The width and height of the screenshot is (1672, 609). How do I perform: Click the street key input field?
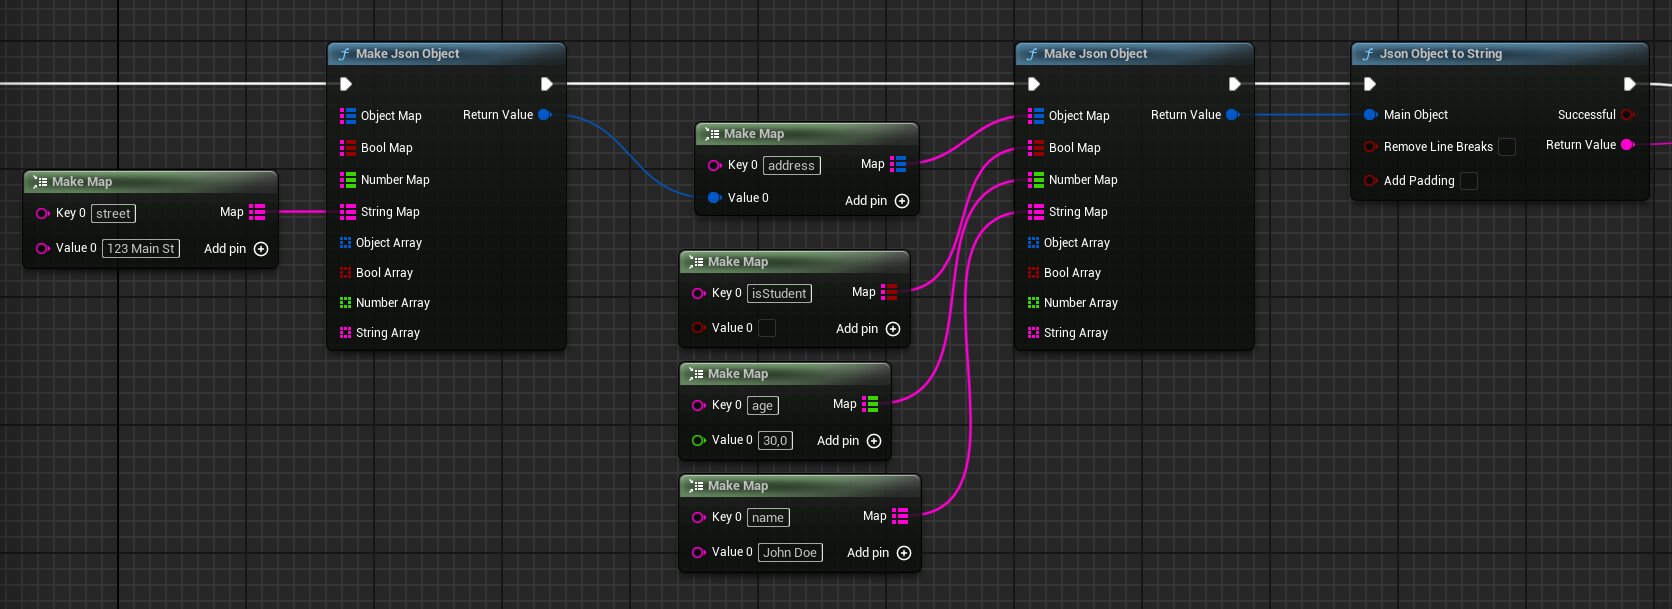pyautogui.click(x=113, y=213)
